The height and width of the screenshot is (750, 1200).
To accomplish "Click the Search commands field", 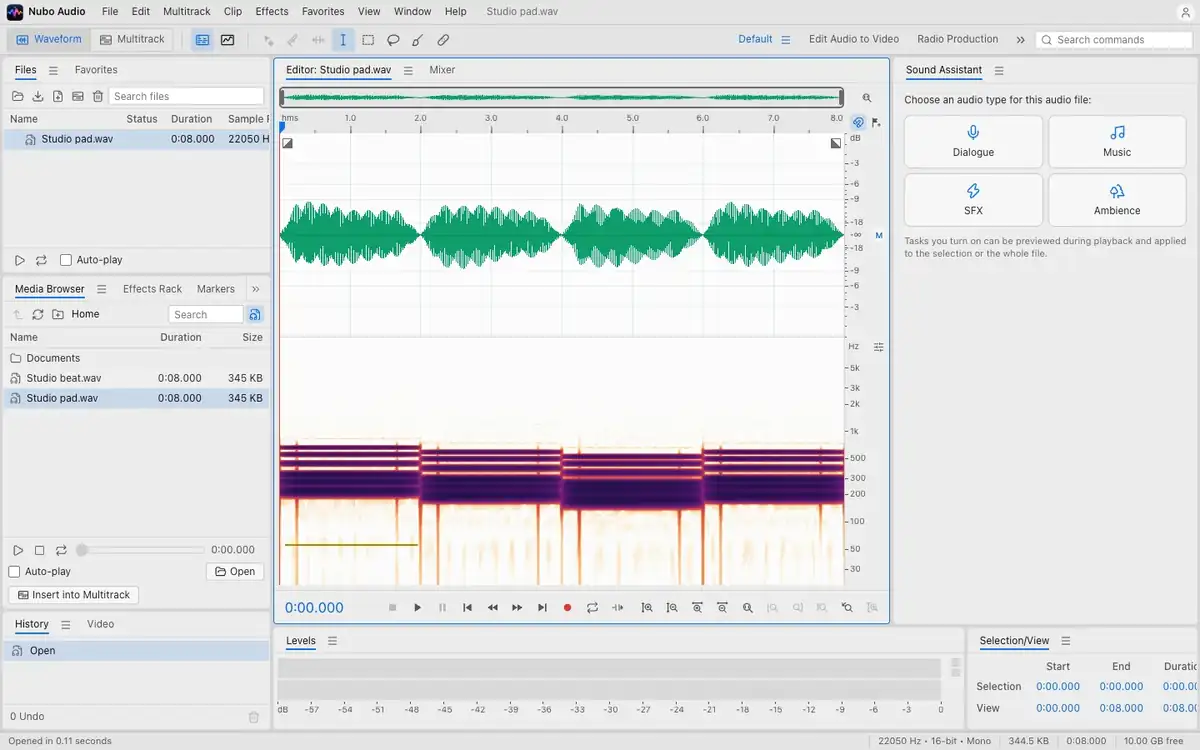I will coord(1114,40).
